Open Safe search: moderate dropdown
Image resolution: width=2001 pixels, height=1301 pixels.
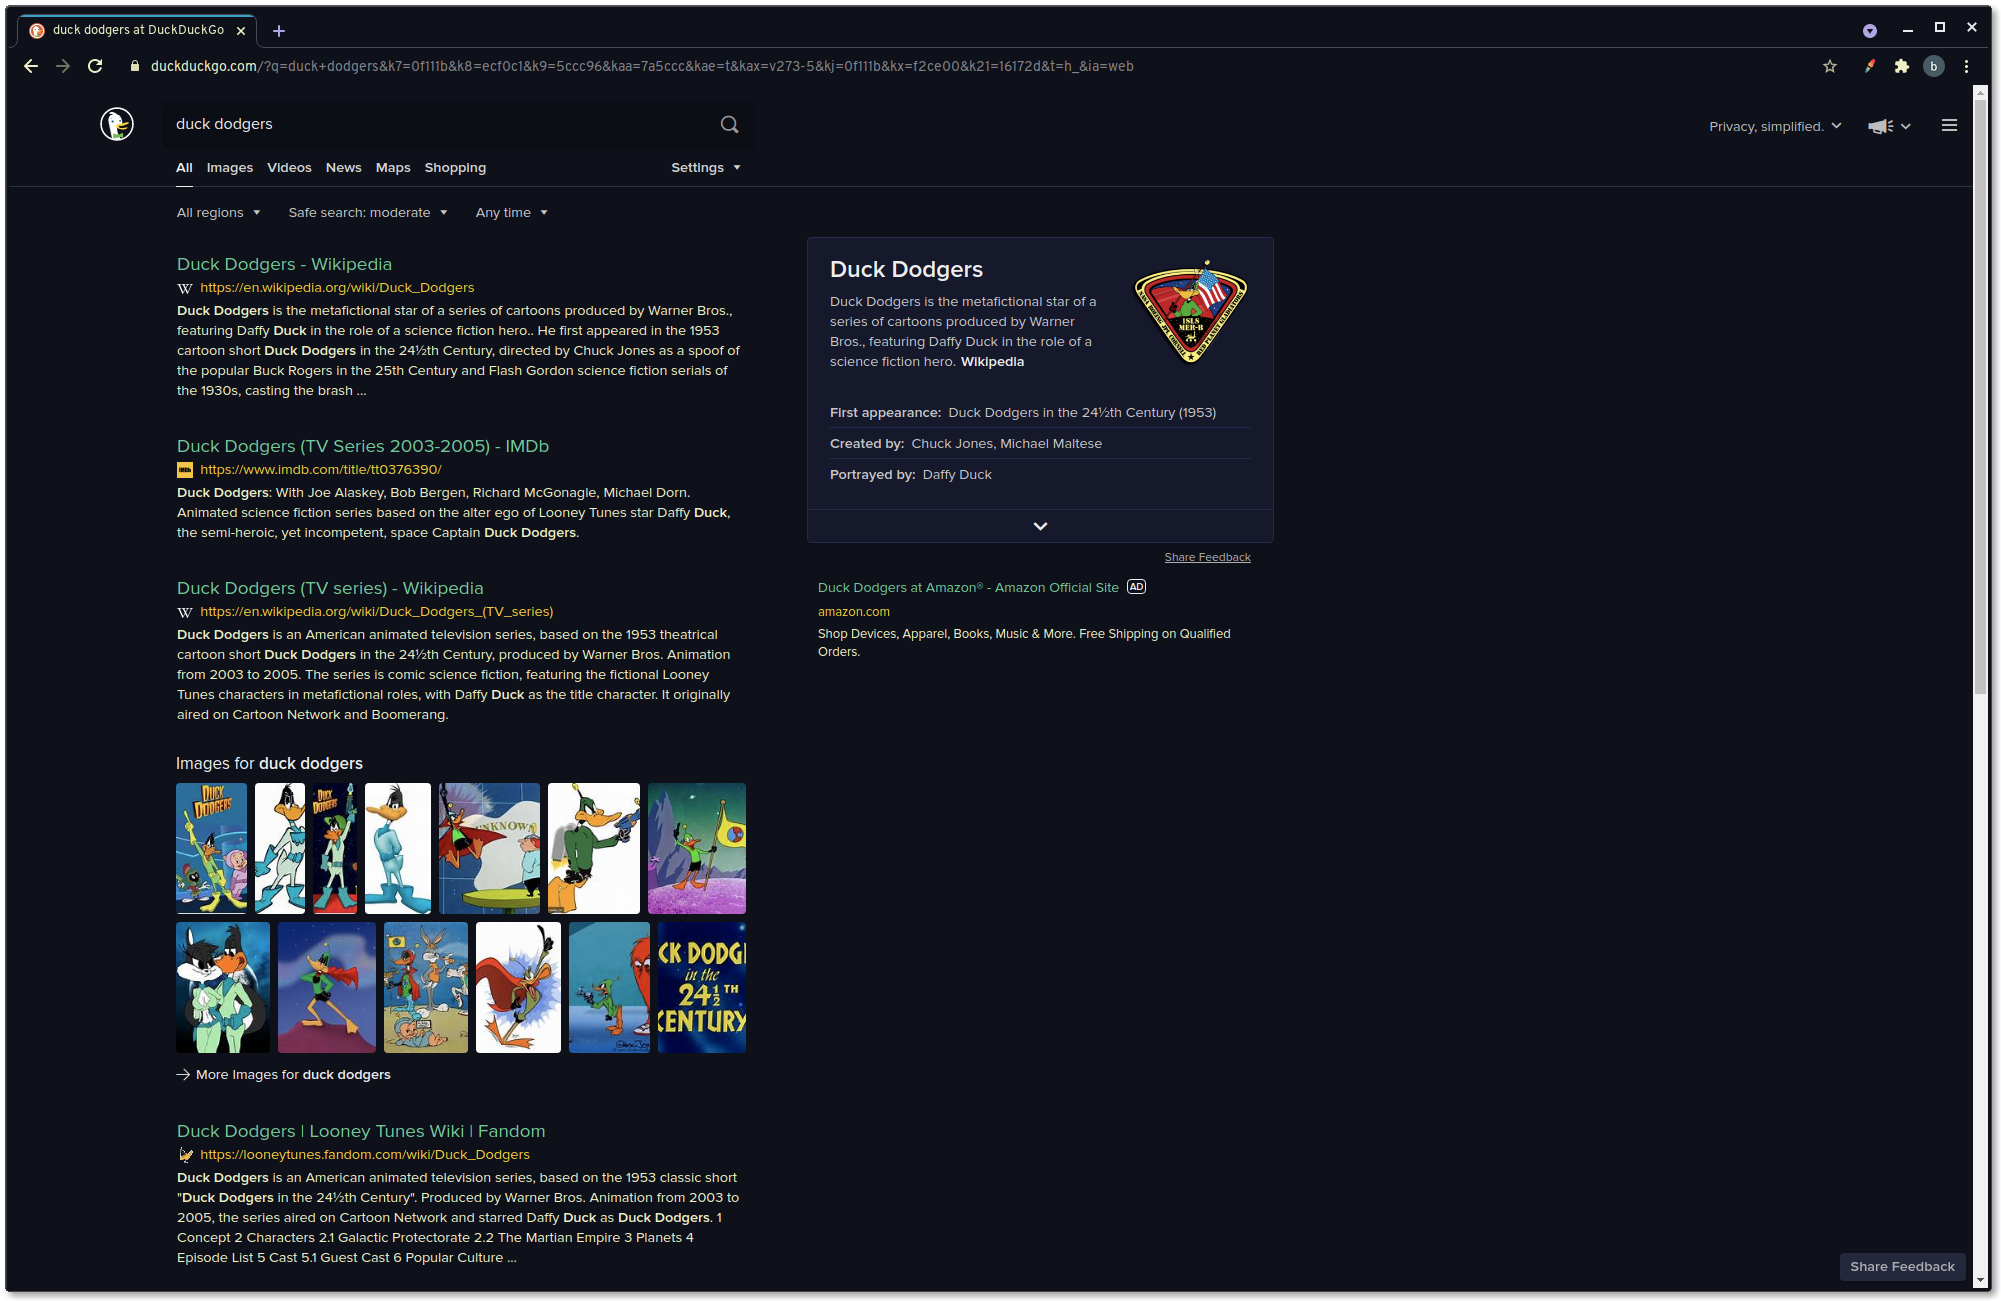coord(367,213)
